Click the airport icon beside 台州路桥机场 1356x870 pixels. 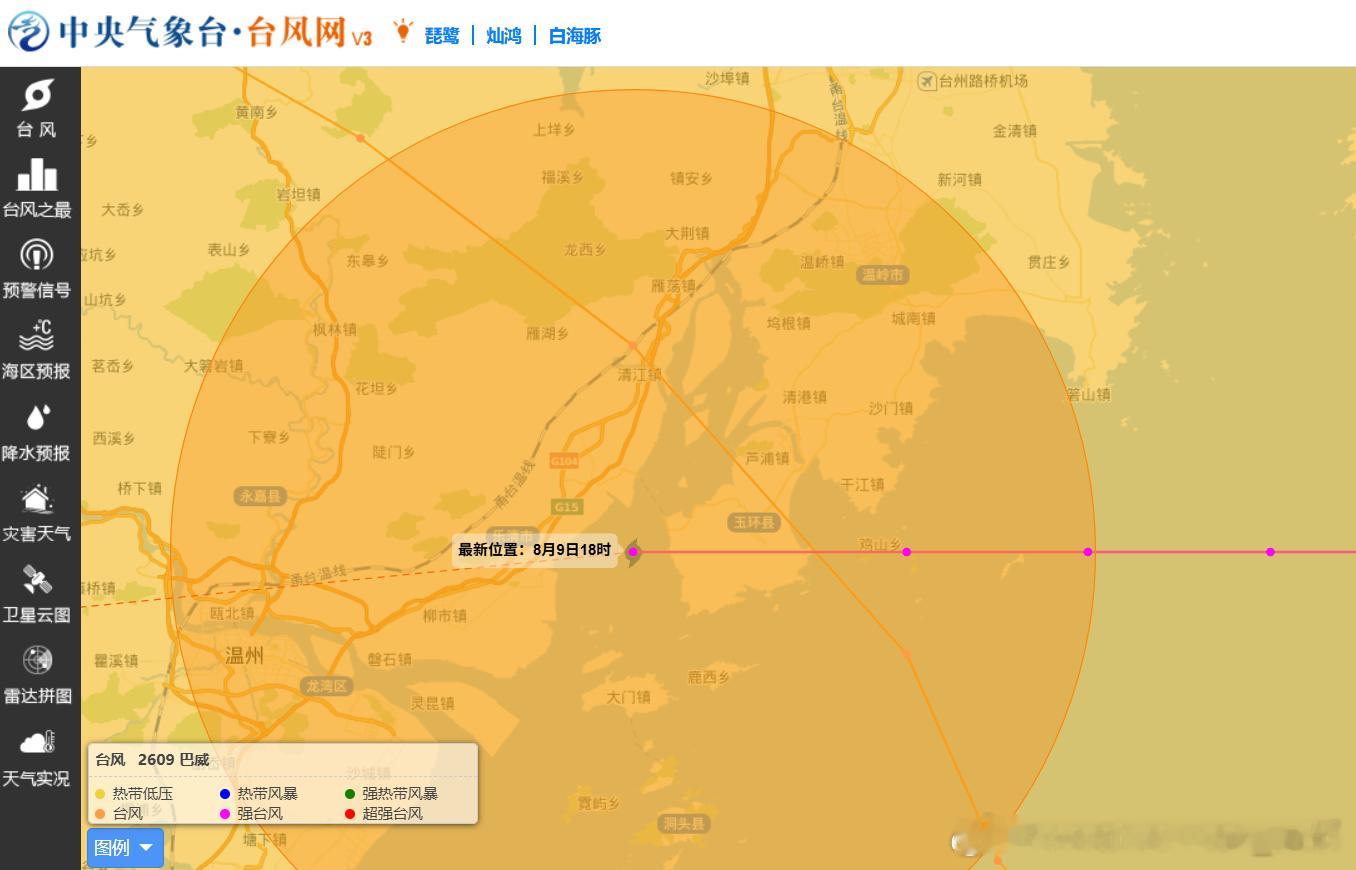tap(927, 81)
